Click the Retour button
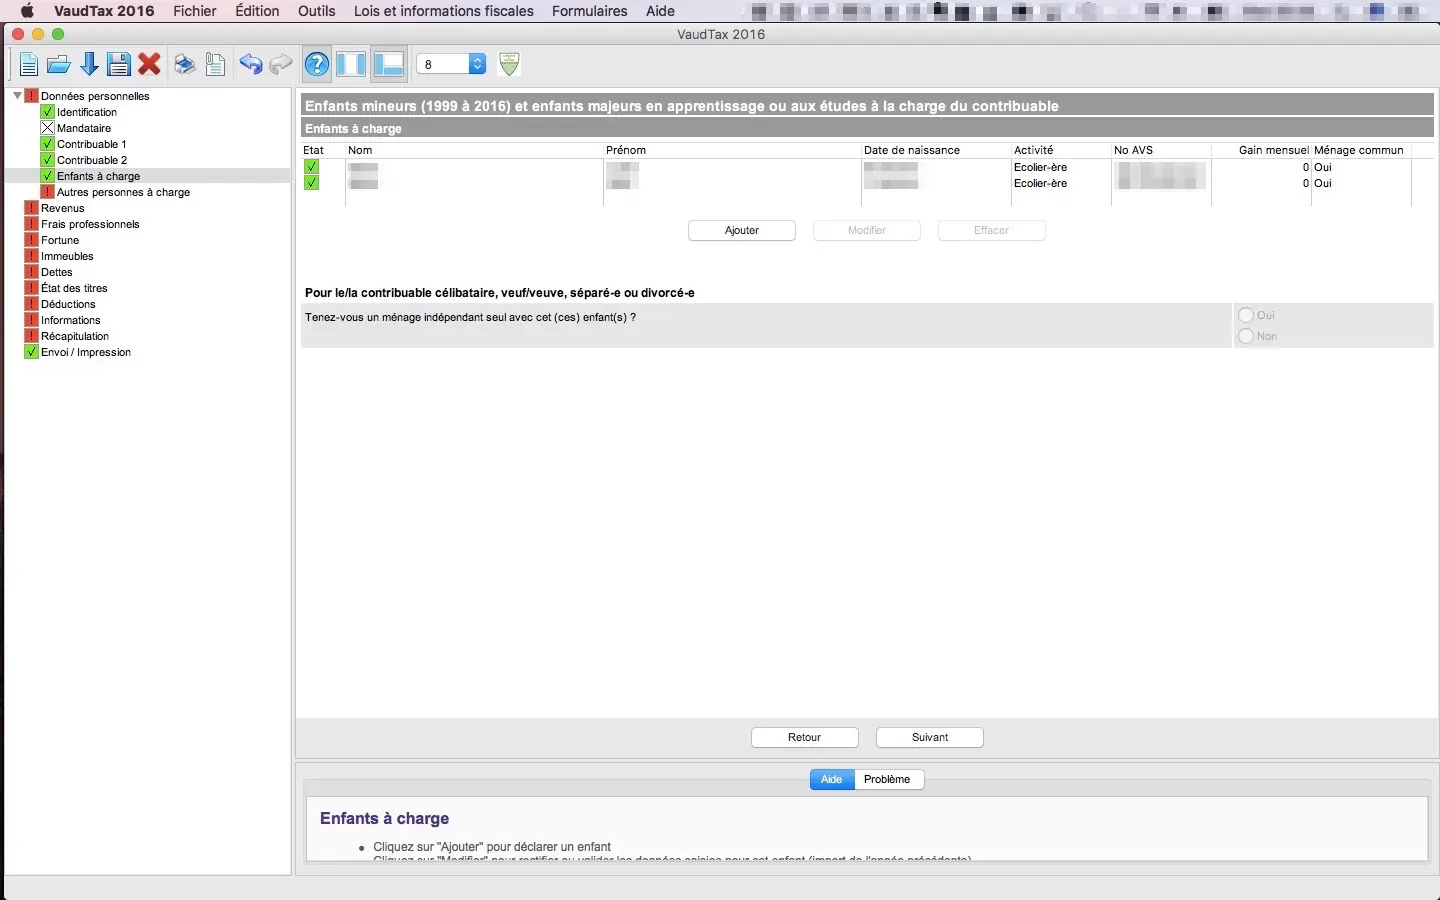 tap(805, 737)
